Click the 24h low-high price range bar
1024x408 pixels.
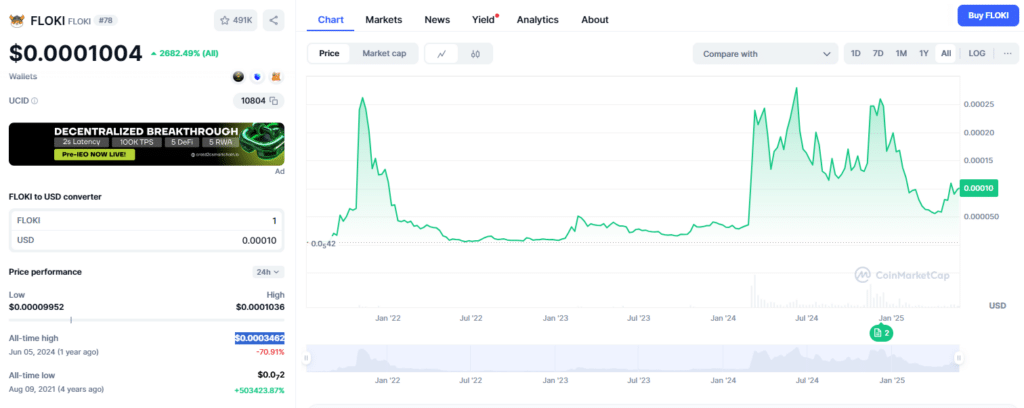pos(147,320)
